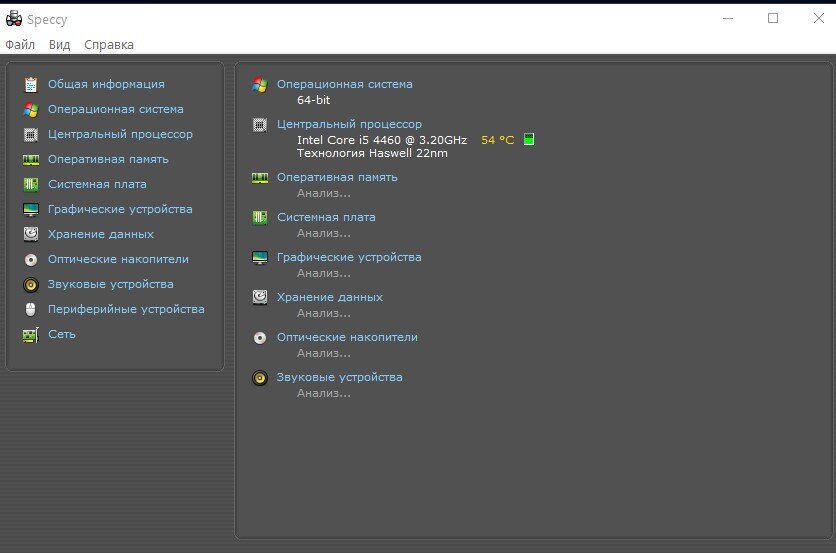Click the hard drive icon beside Хранение данных in sidebar
The height and width of the screenshot is (553, 836).
pyautogui.click(x=31, y=234)
